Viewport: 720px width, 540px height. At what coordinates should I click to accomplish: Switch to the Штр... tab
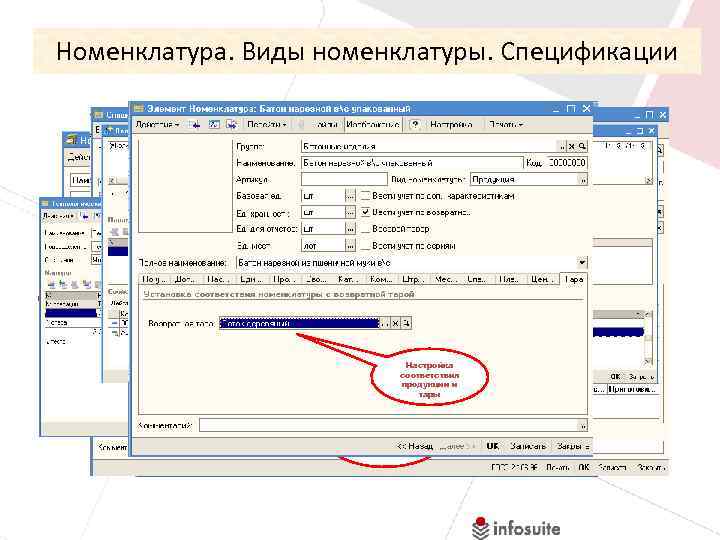(x=411, y=279)
